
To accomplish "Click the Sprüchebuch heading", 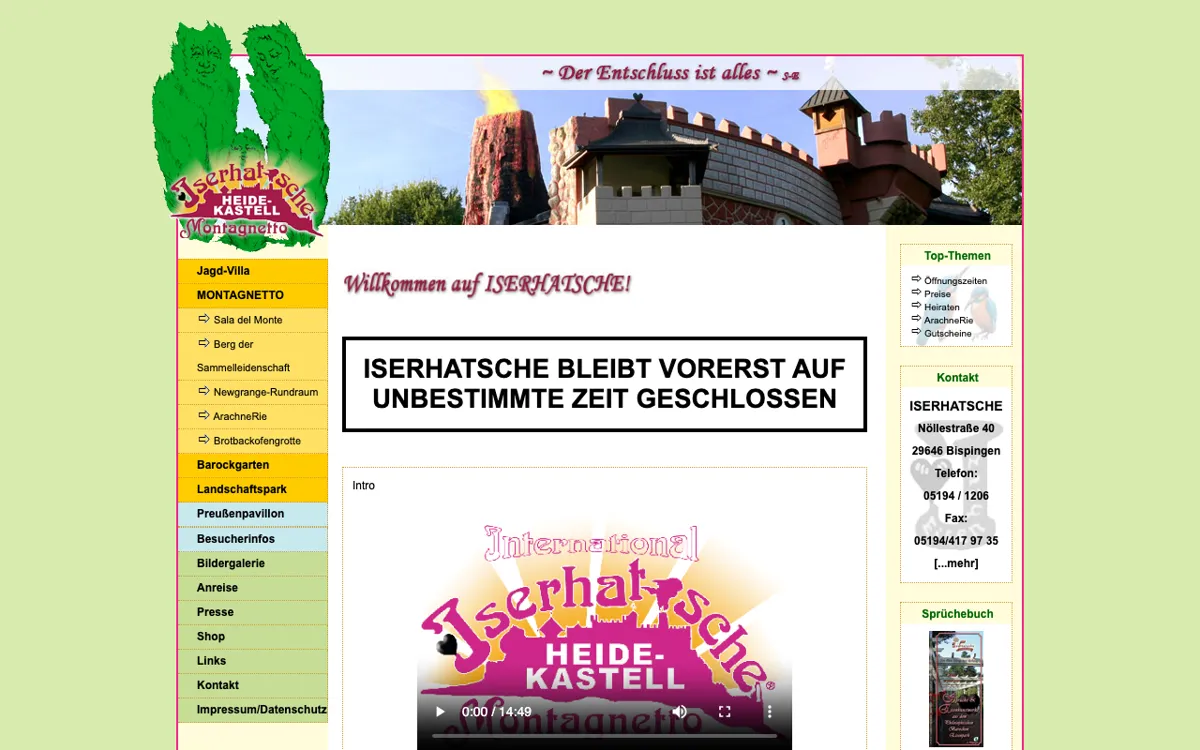I will [x=957, y=614].
